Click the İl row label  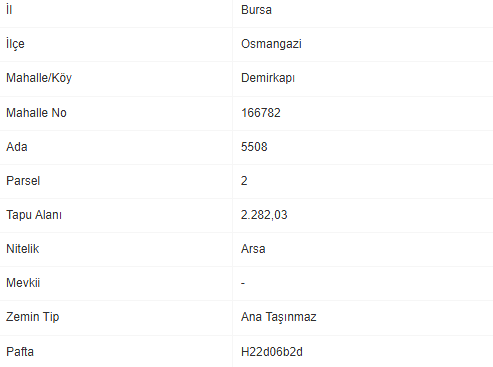[9, 9]
